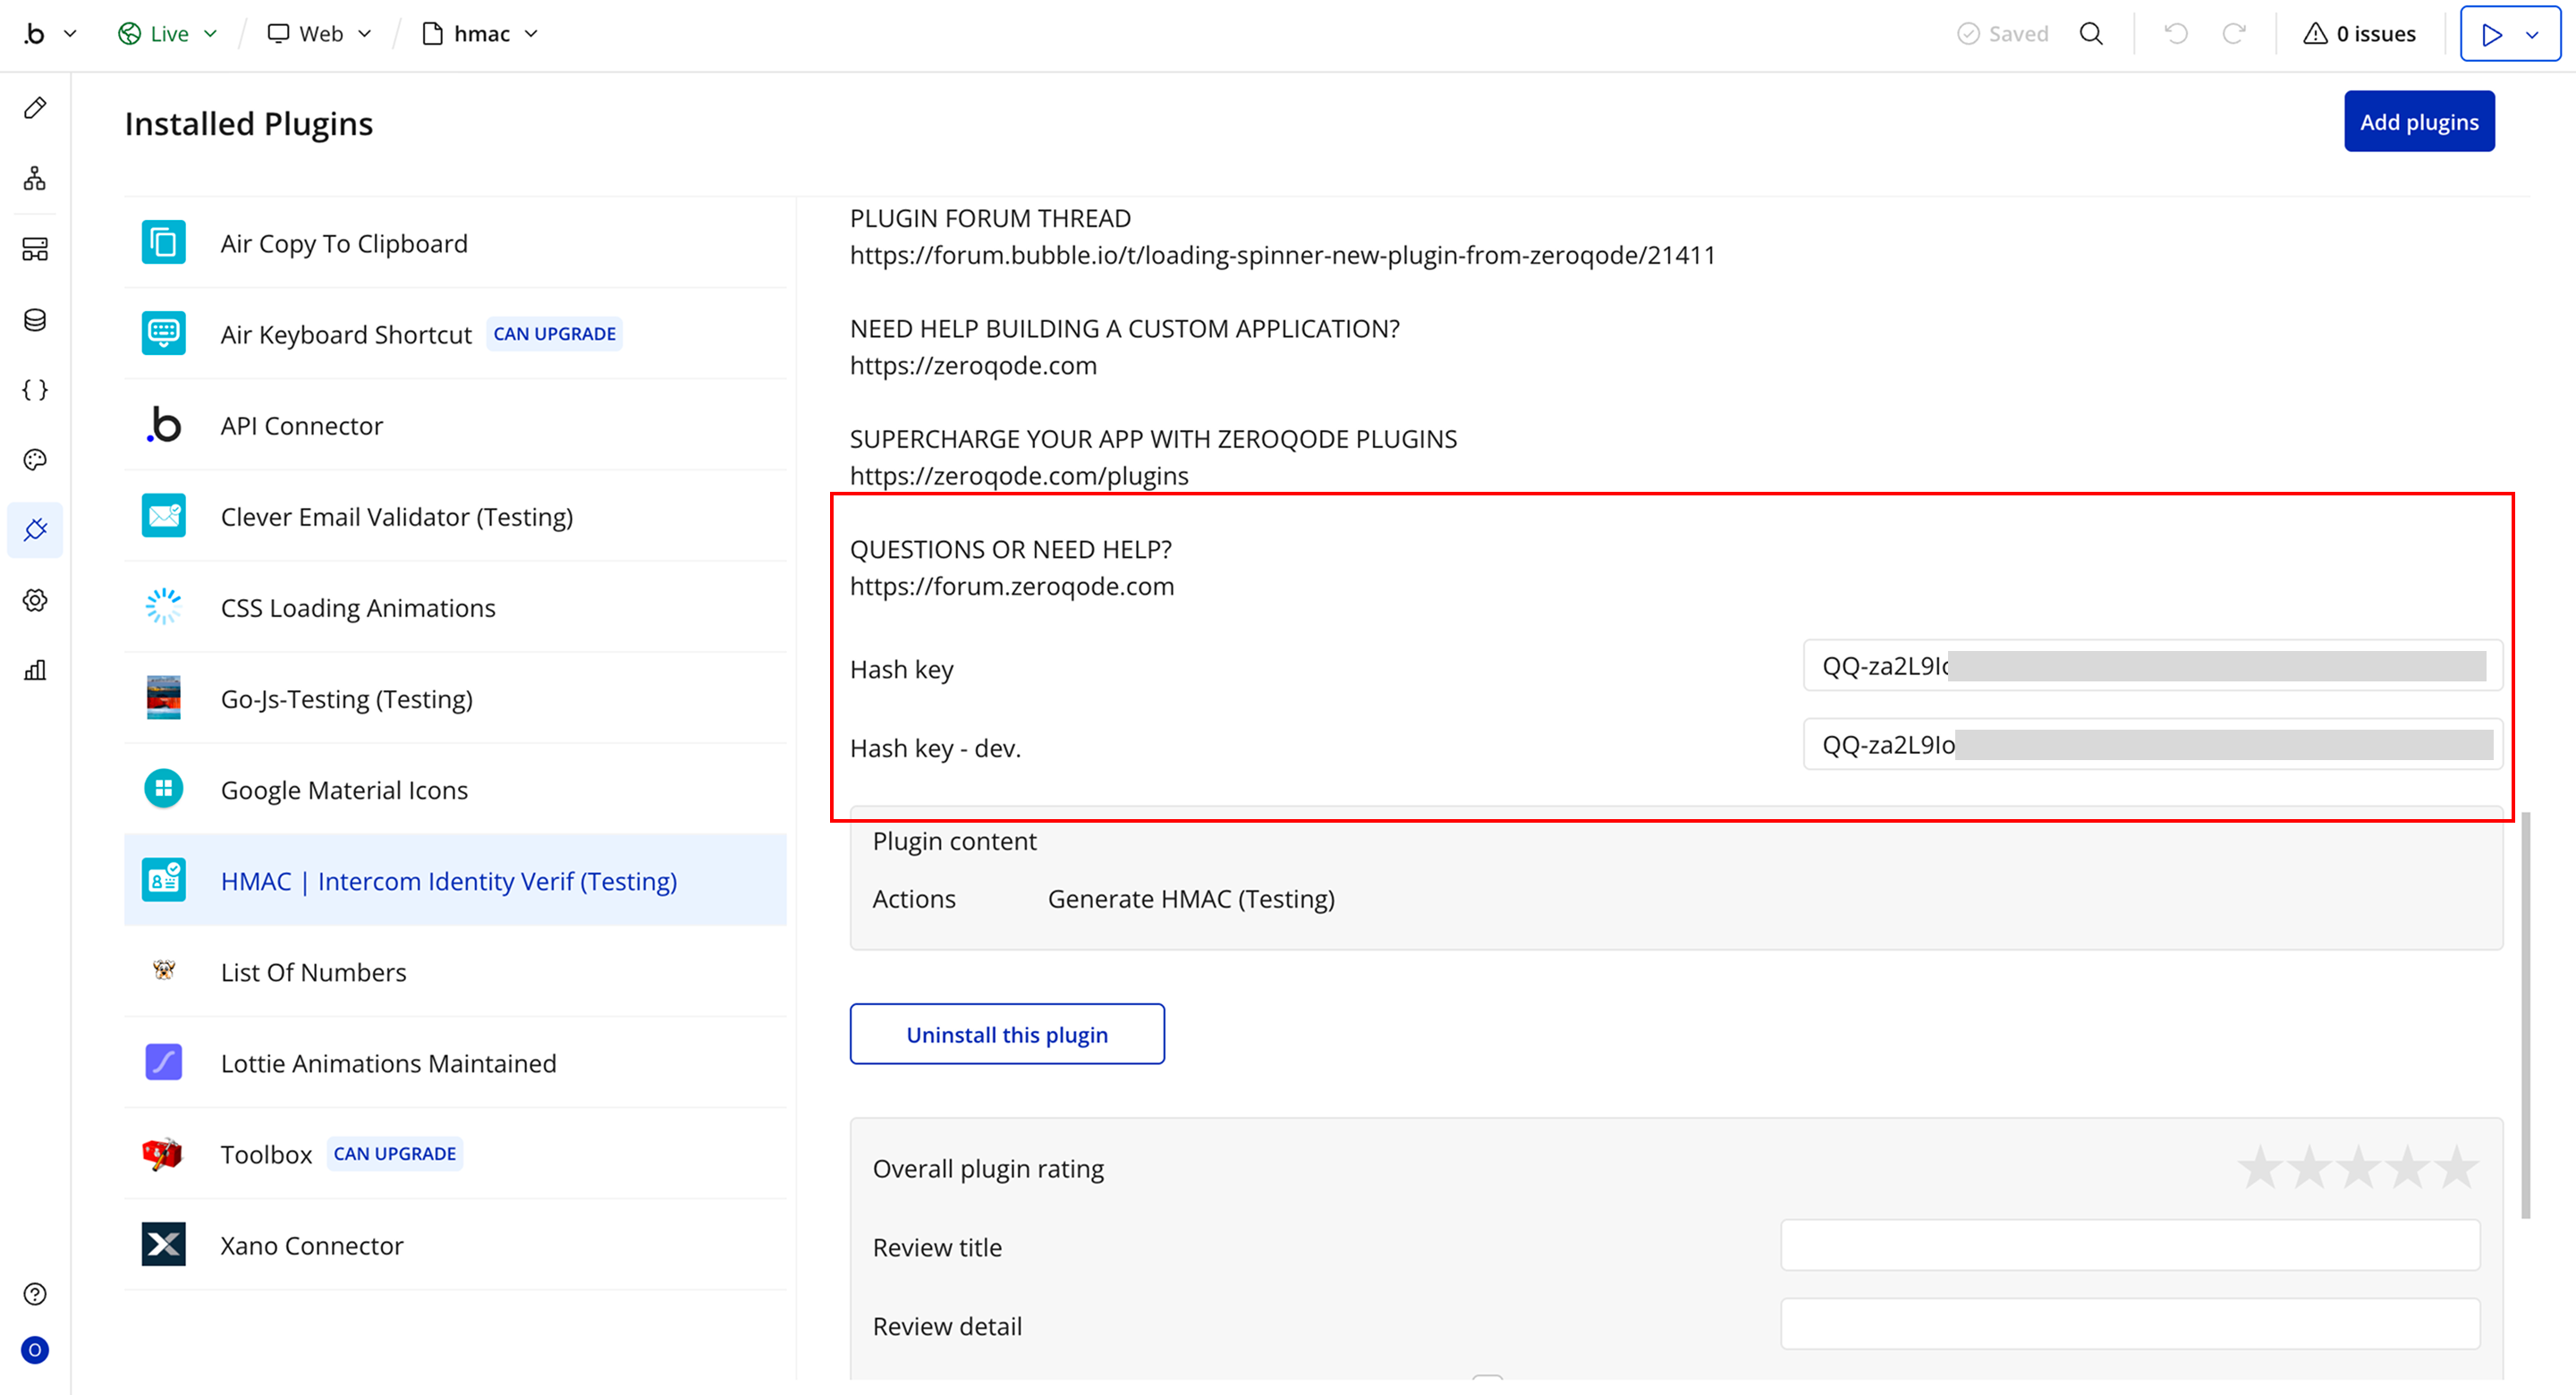Image resolution: width=2576 pixels, height=1395 pixels.
Task: Open the Design tab pencil icon
Action: 35,108
